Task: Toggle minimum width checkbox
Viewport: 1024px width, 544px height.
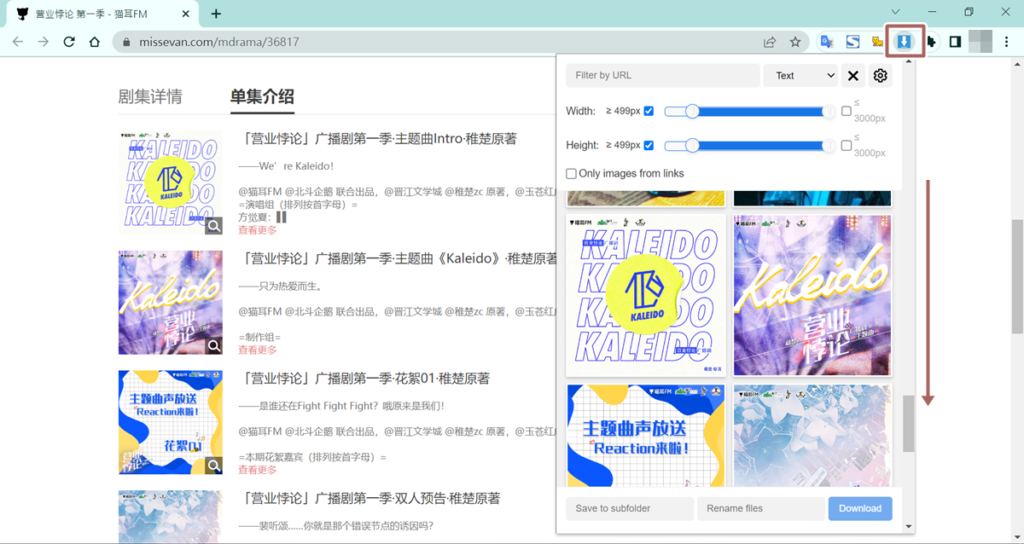Action: (x=648, y=111)
